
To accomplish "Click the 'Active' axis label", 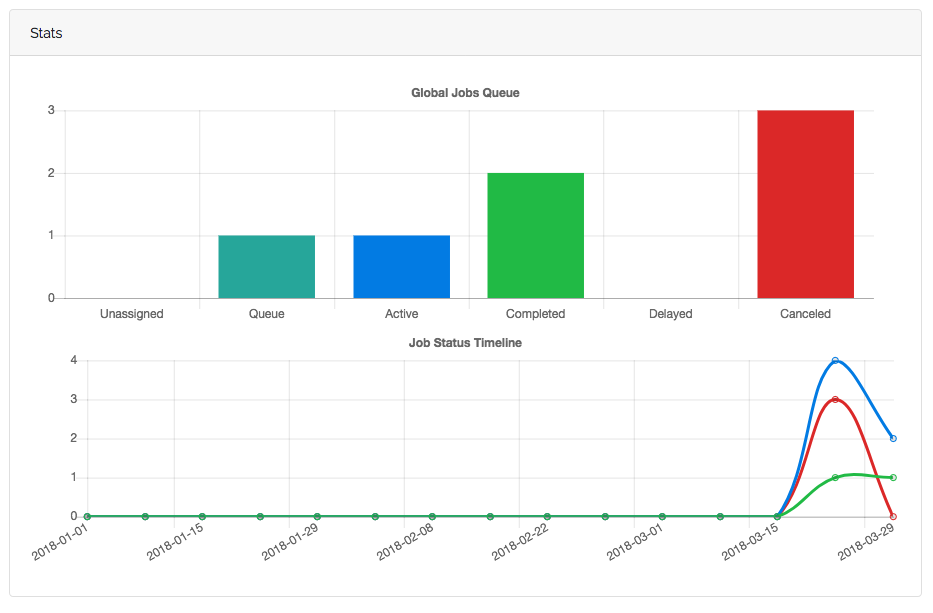I will pyautogui.click(x=402, y=314).
